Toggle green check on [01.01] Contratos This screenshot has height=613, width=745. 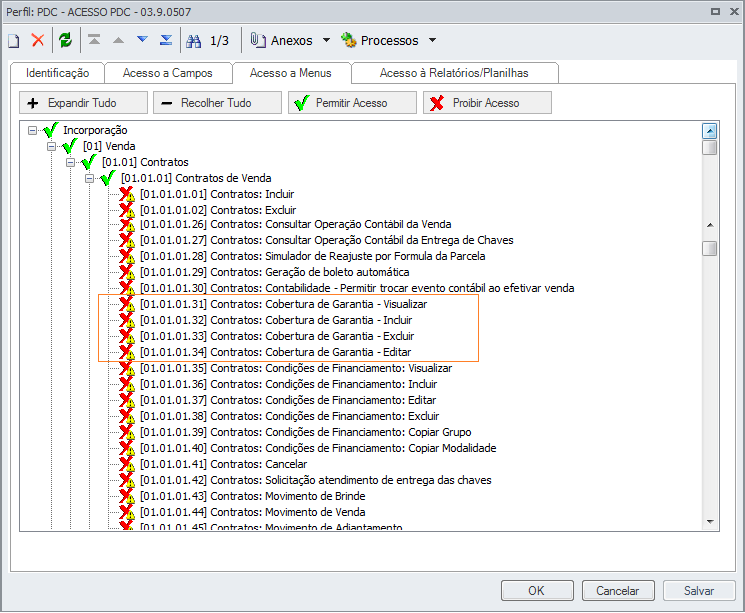coord(89,162)
